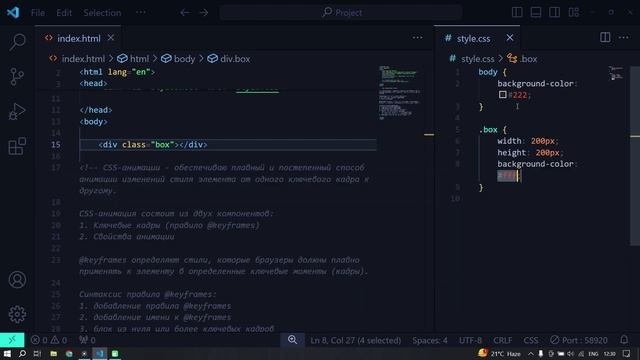Click the selected color value in .box

507,176
